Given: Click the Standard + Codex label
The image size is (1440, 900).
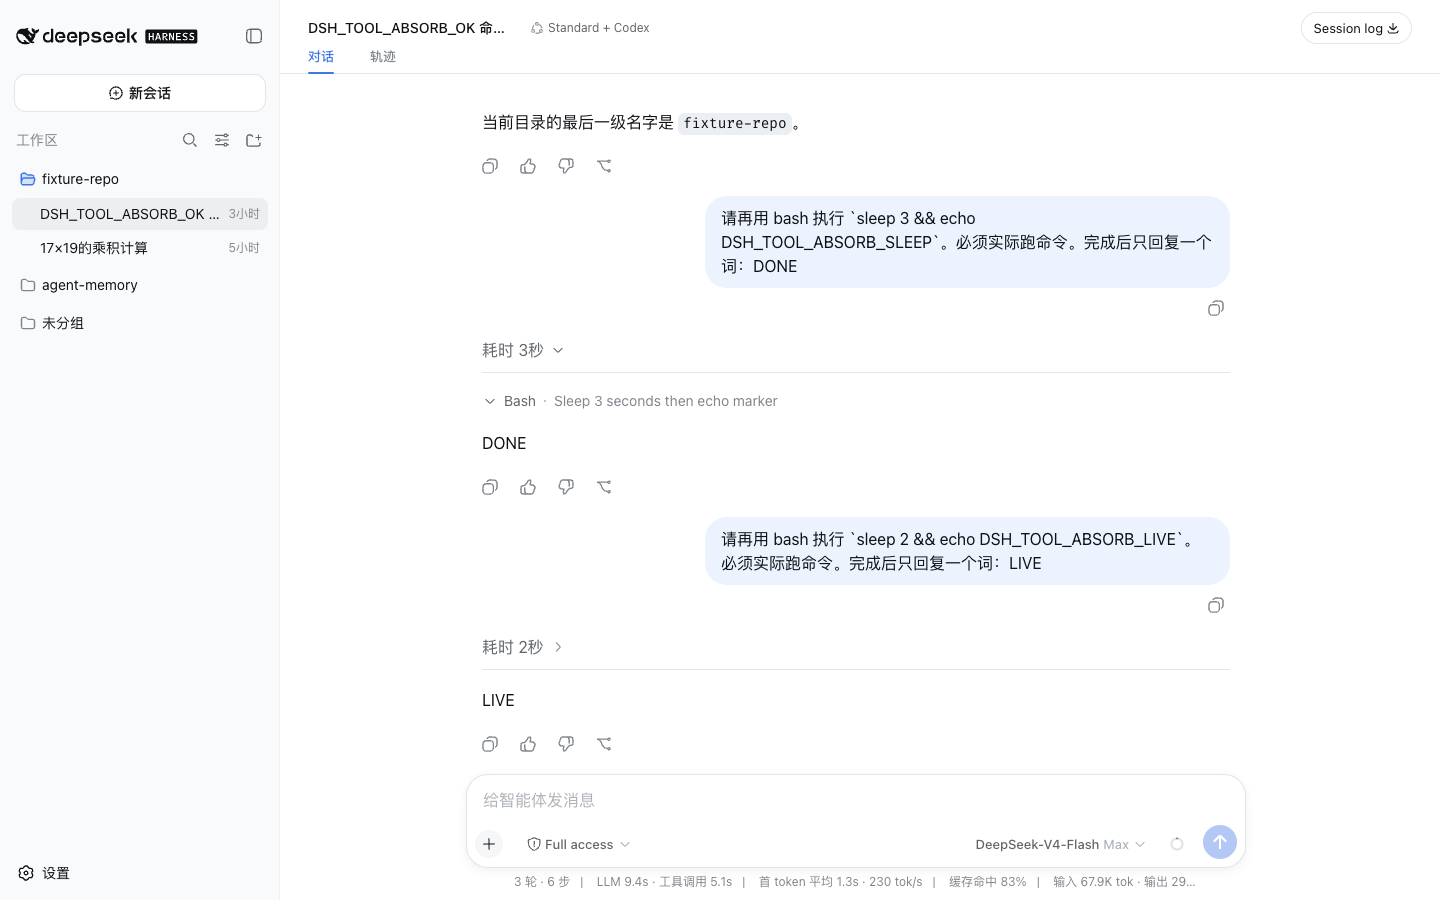Looking at the screenshot, I should (x=590, y=28).
